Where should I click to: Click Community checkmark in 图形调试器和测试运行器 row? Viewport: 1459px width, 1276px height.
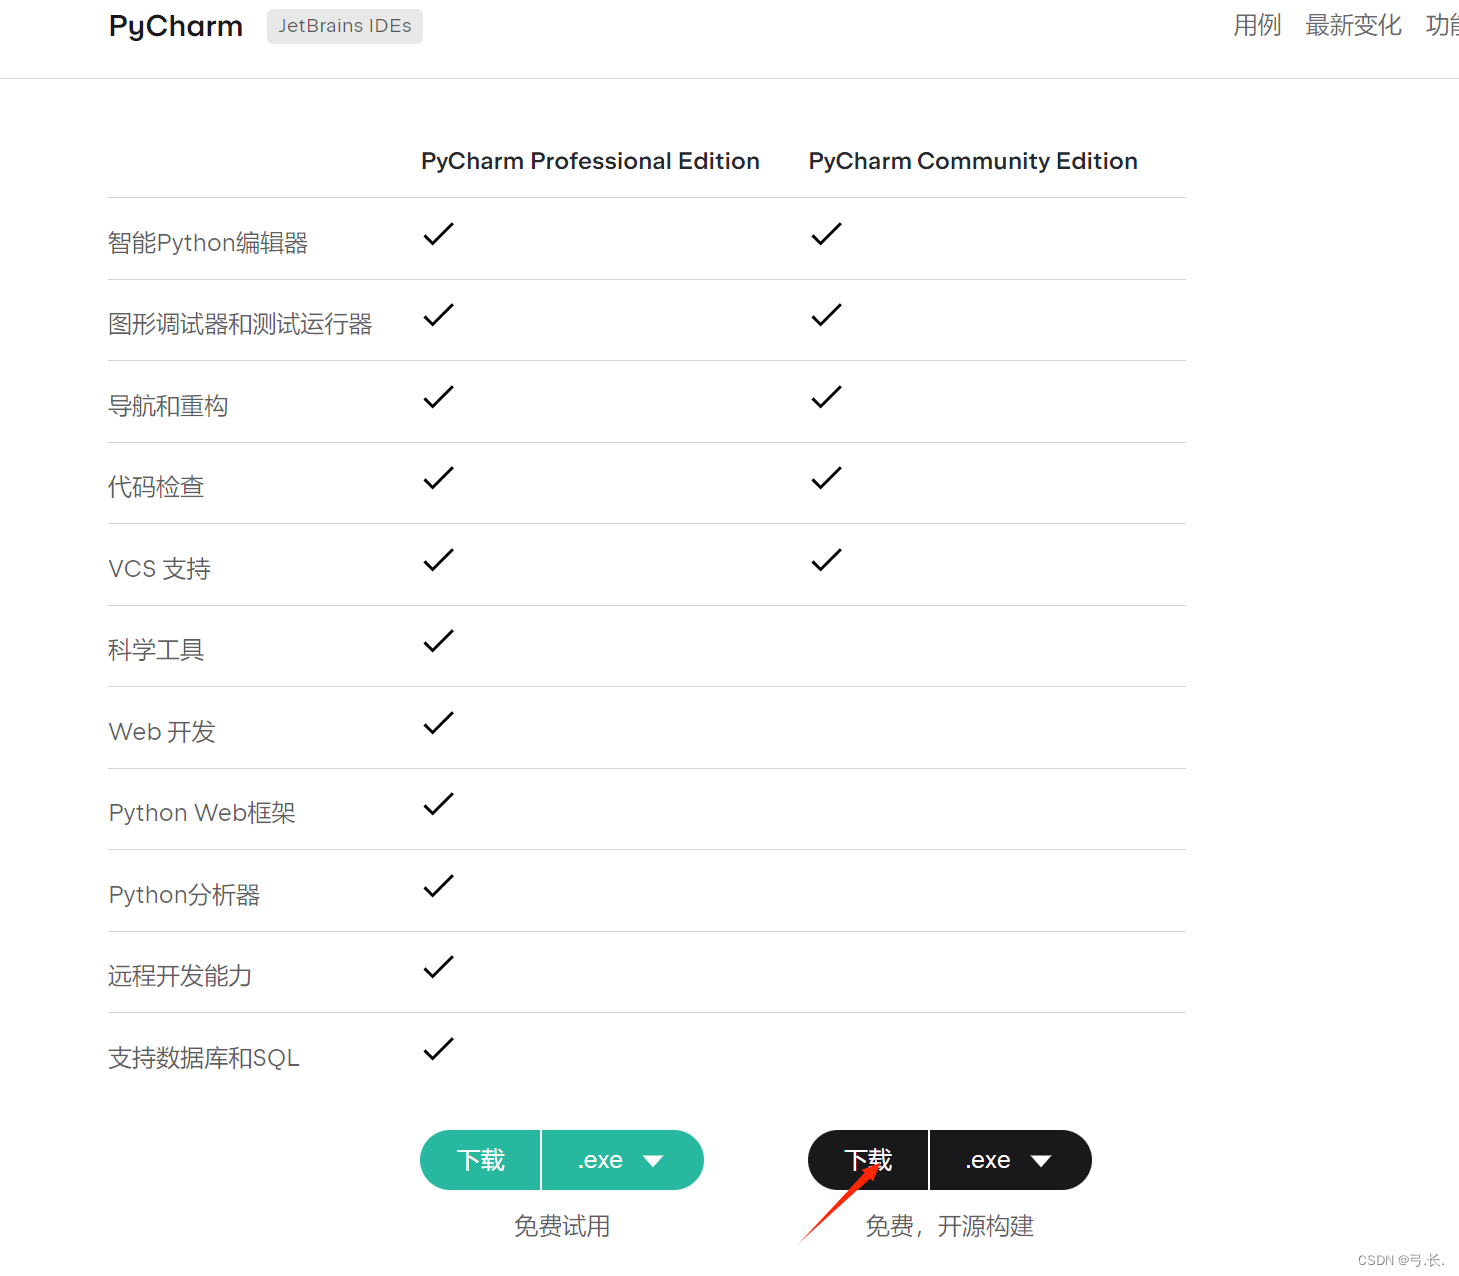coord(826,315)
